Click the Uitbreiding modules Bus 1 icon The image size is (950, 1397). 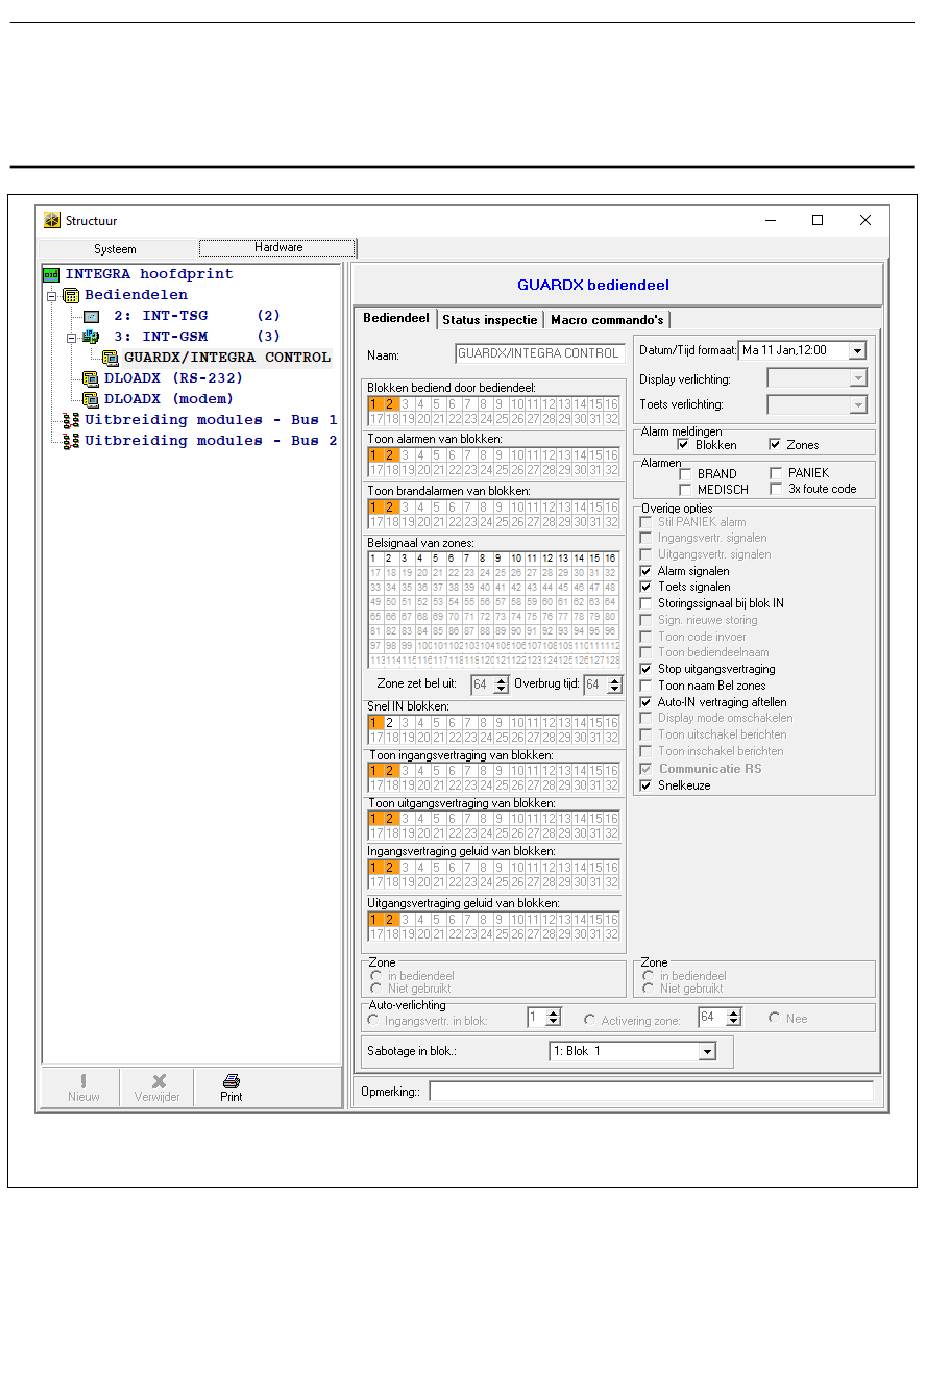[71, 420]
